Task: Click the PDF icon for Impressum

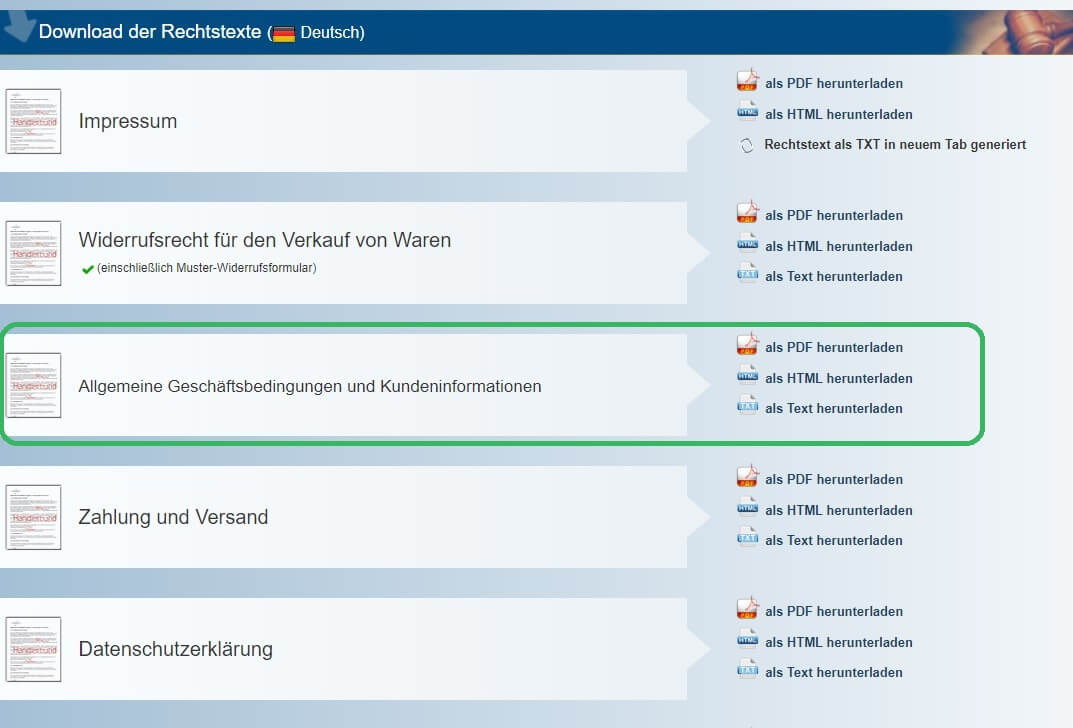Action: point(747,80)
